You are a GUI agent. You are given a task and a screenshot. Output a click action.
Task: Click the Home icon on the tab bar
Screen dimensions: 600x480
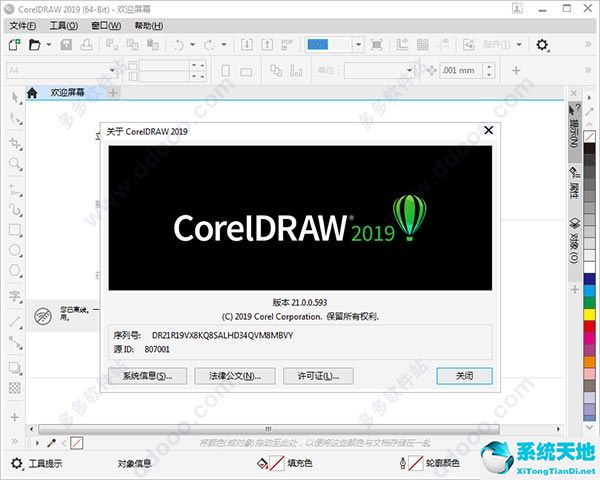tap(32, 93)
